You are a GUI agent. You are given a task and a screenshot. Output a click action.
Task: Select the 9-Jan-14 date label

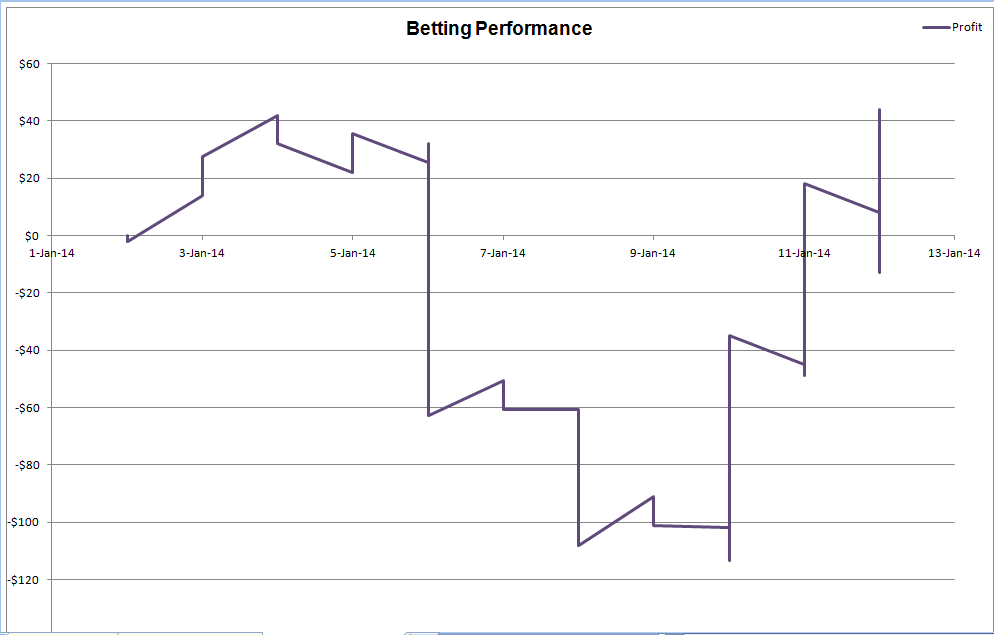(652, 253)
